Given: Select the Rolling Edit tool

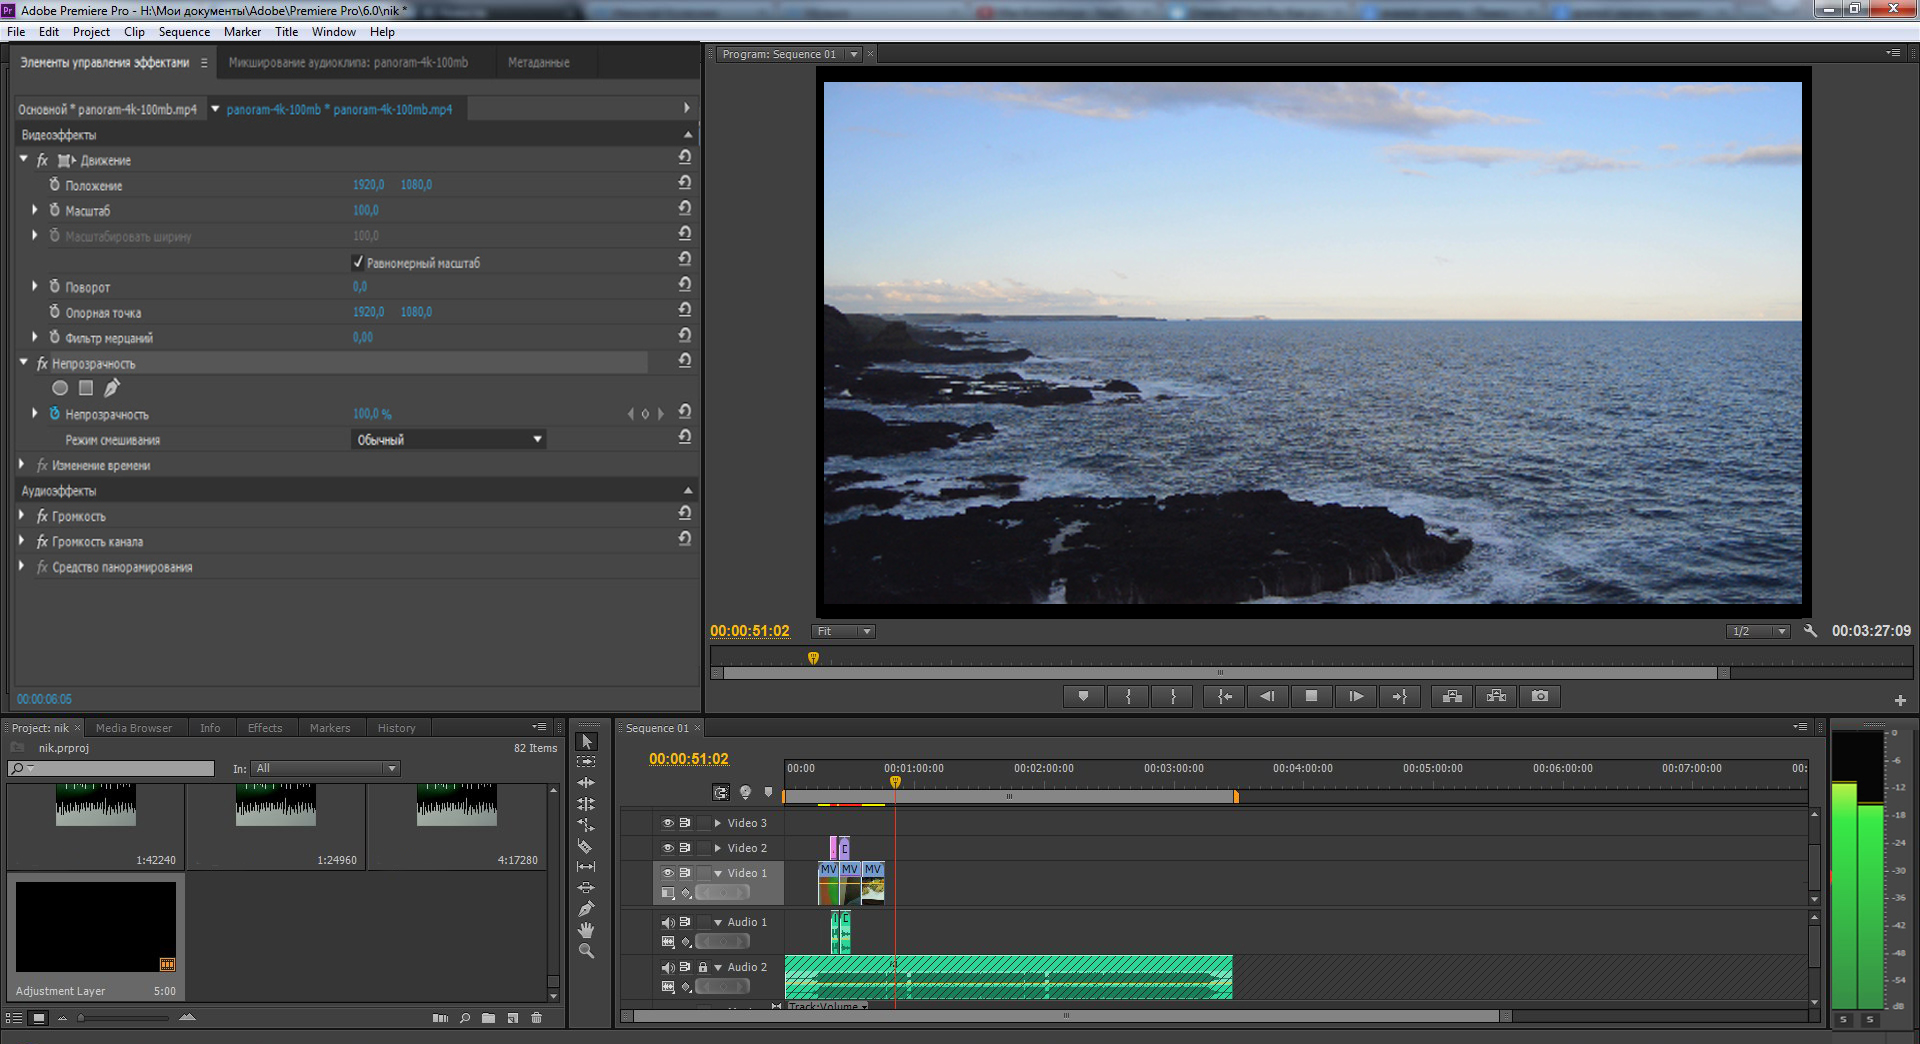Looking at the screenshot, I should 587,804.
